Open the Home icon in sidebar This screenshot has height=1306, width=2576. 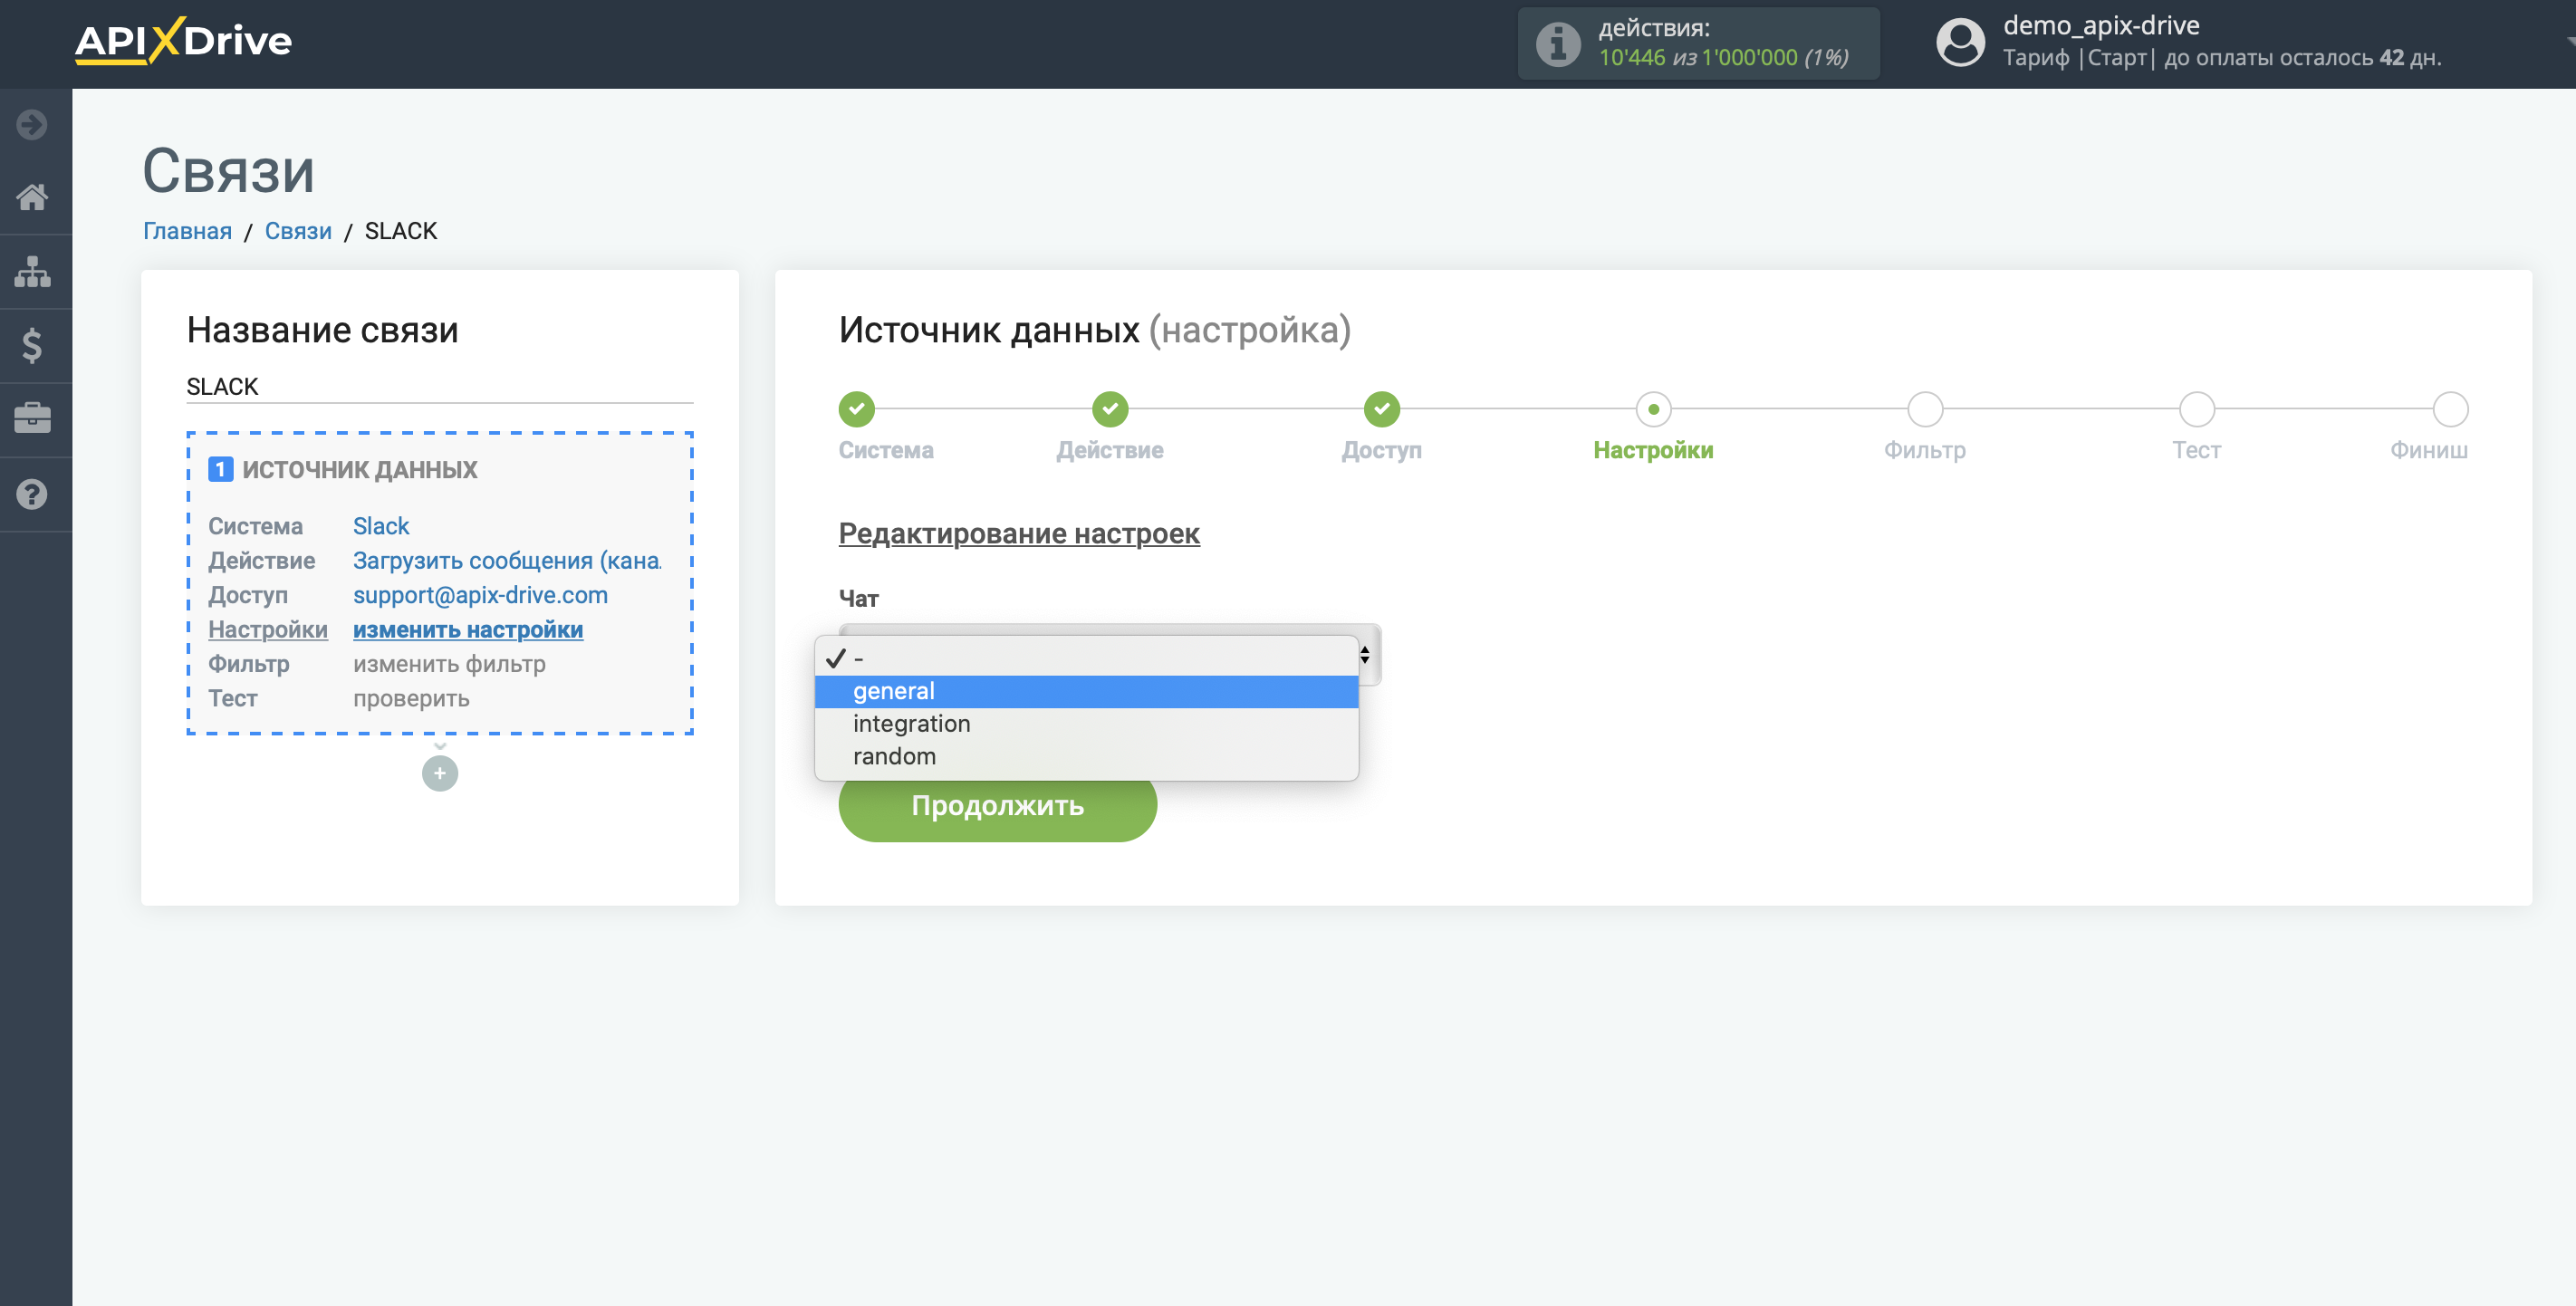click(x=32, y=197)
